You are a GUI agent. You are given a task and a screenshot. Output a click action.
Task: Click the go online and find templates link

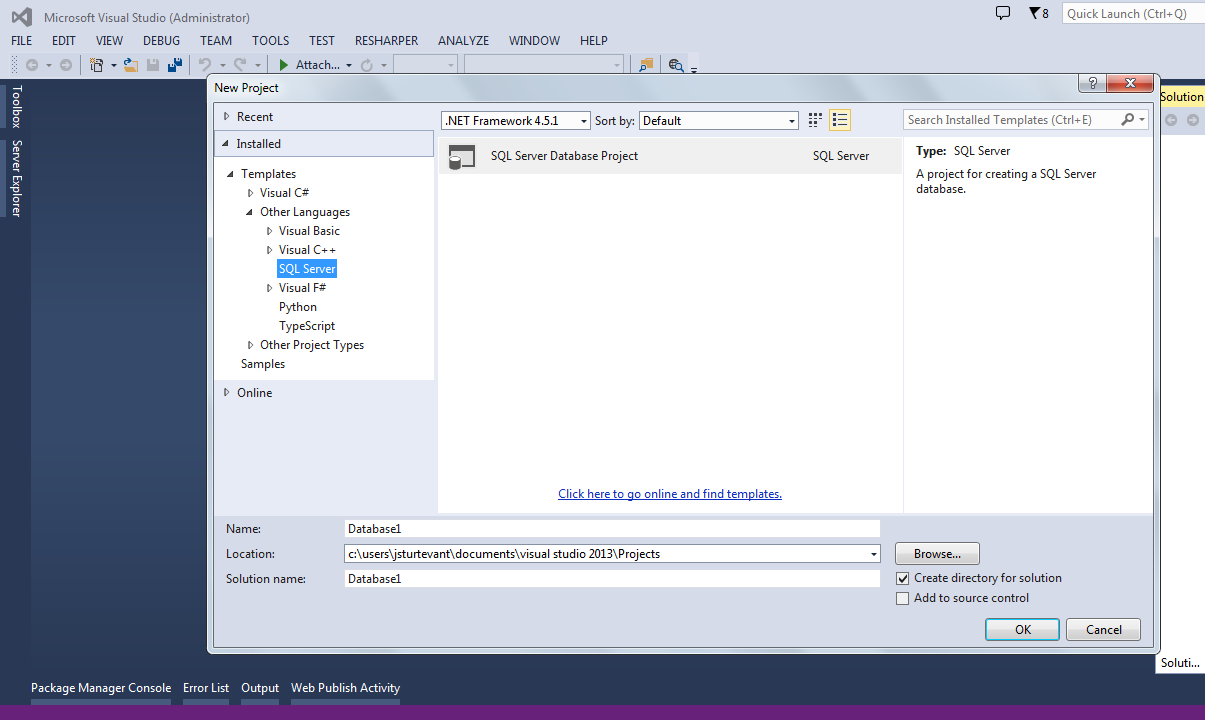(670, 494)
